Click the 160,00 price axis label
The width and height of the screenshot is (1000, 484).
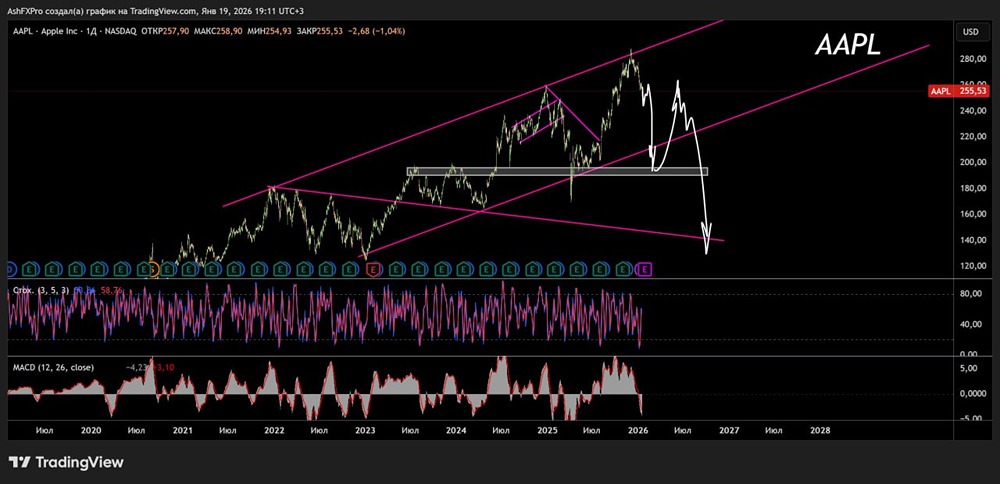[973, 214]
